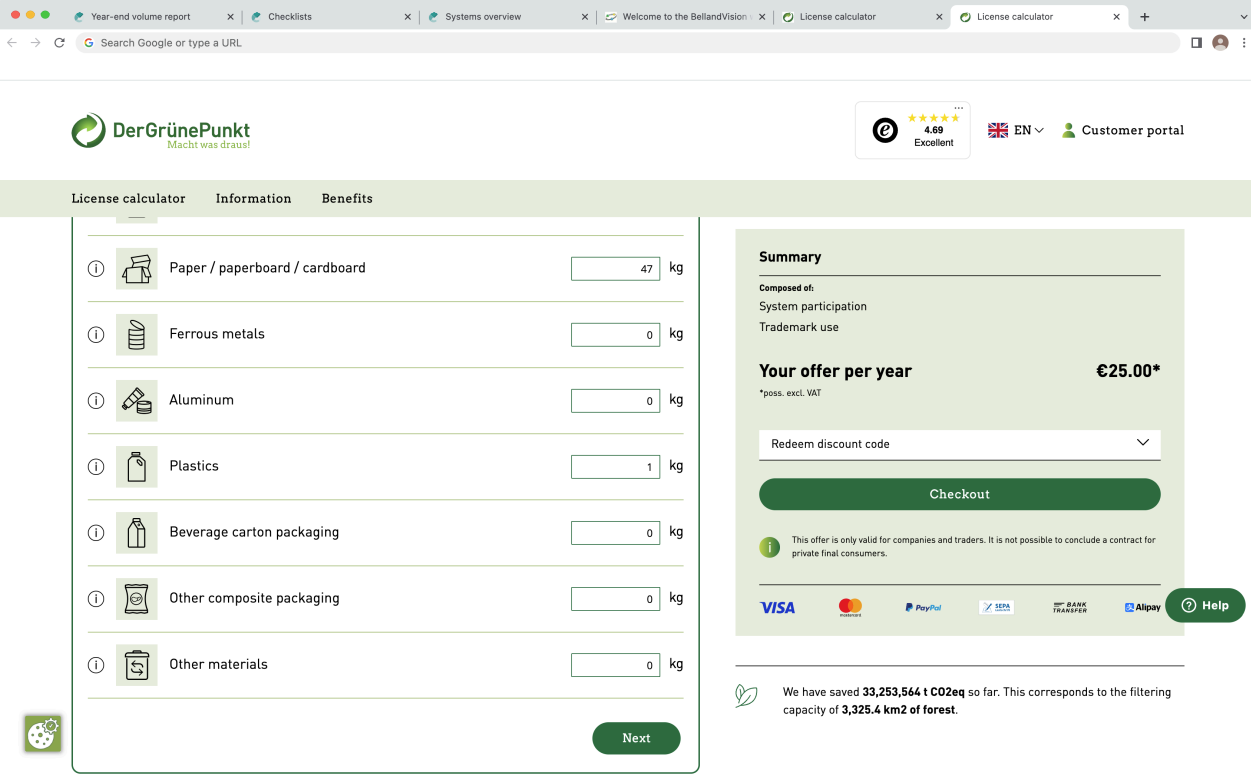
Task: Click the info icon beside Other composite packaging
Action: (96, 599)
